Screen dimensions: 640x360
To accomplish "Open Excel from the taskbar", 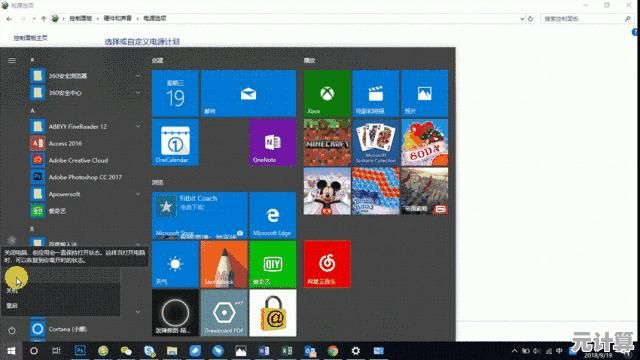I will click(287, 351).
